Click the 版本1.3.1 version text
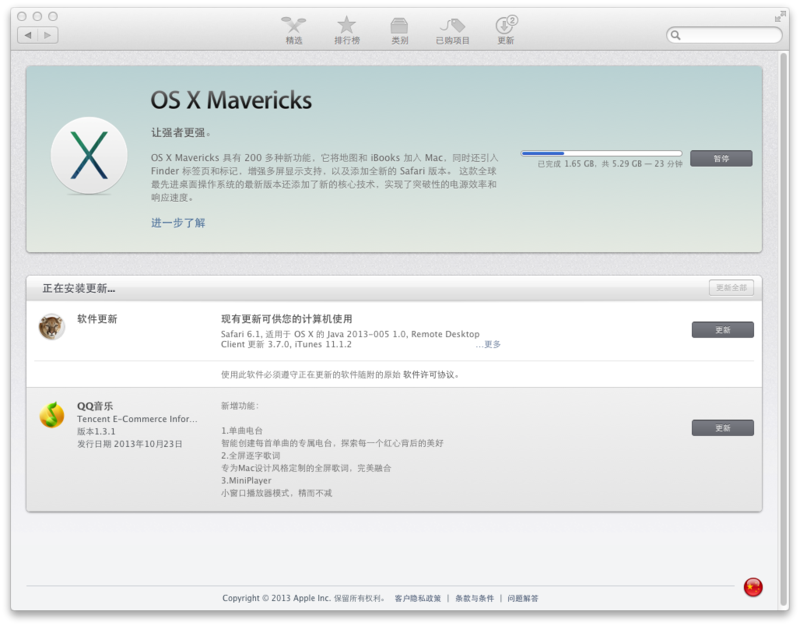The height and width of the screenshot is (626, 800). (x=96, y=432)
